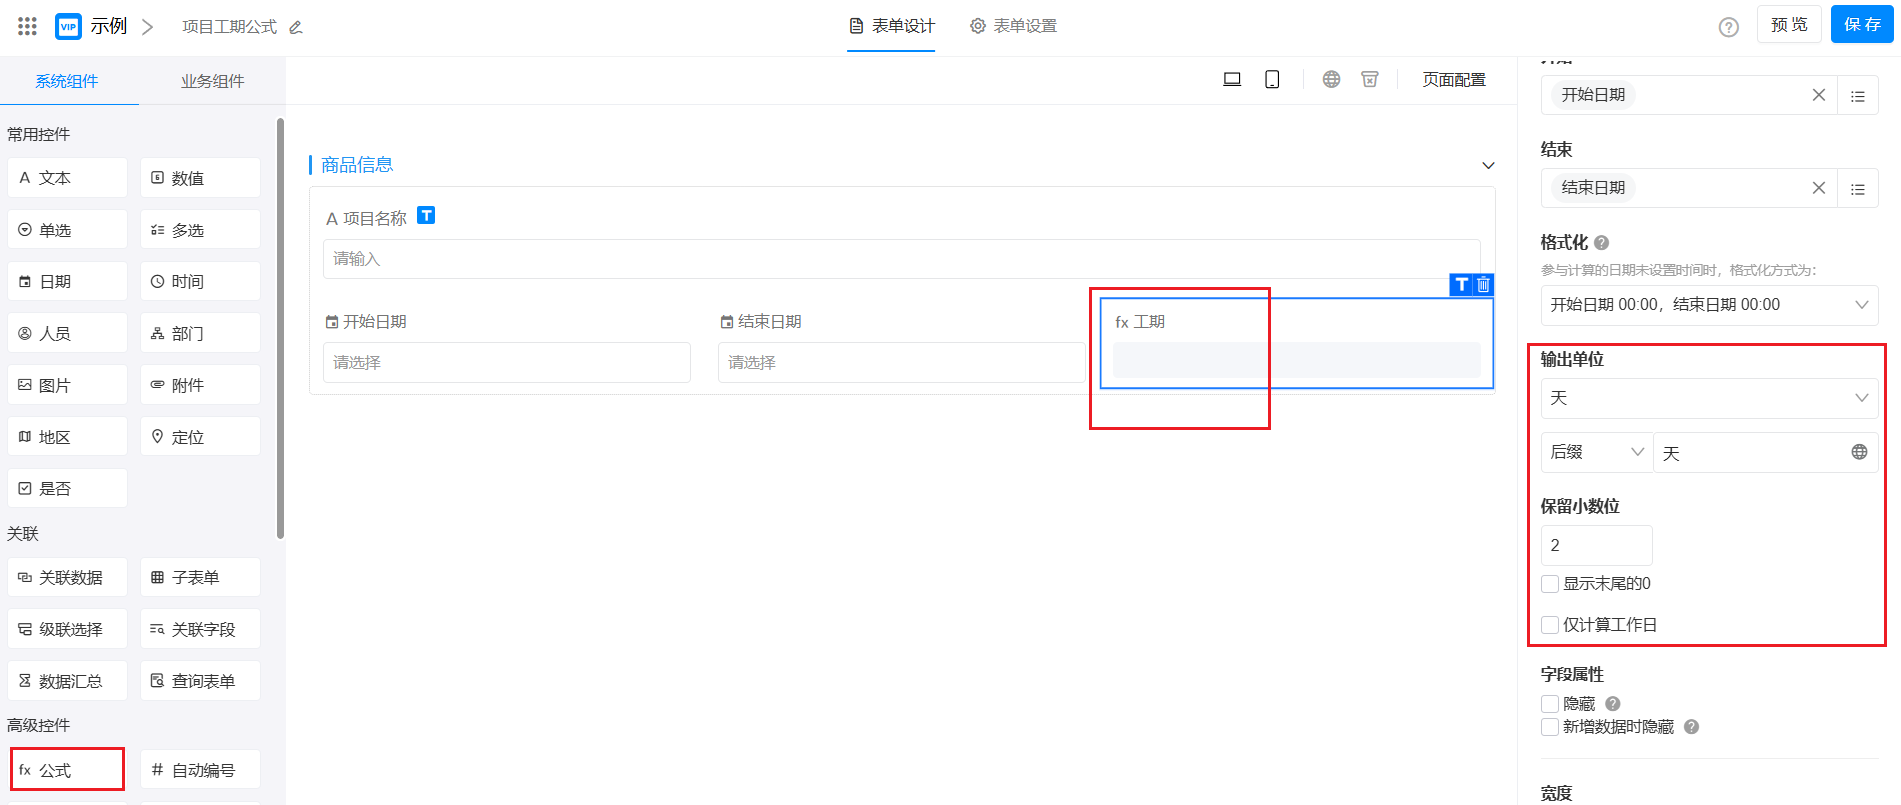Expand the 后缀 position dropdown
Screen dimensions: 1901x805
(x=1596, y=452)
